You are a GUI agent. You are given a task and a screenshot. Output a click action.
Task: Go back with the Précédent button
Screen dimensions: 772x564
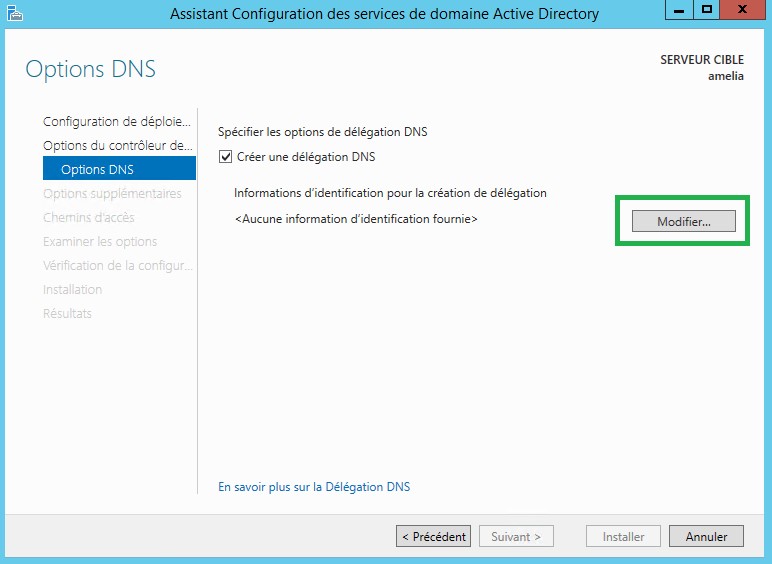tap(433, 537)
